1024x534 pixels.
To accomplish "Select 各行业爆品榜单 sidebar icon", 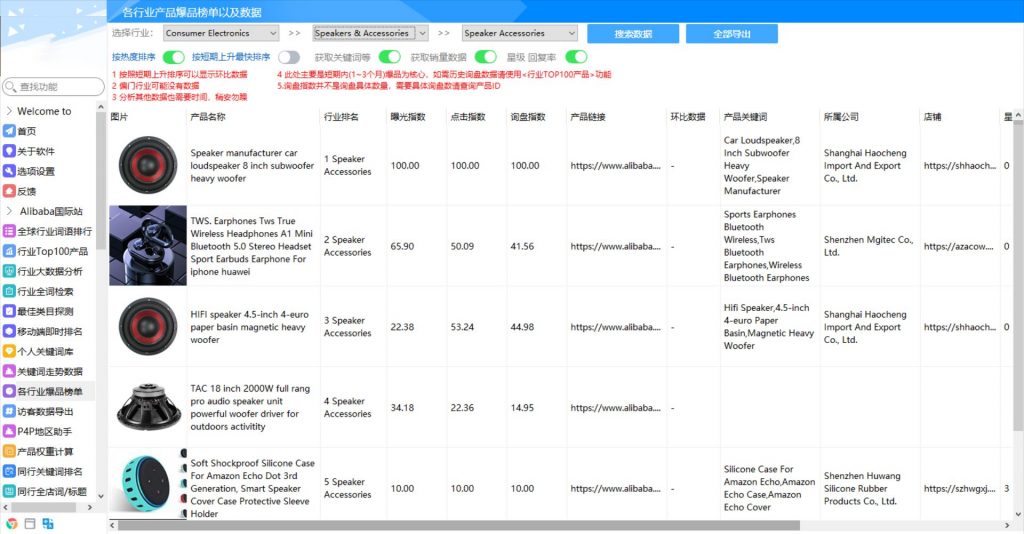I will (x=9, y=392).
